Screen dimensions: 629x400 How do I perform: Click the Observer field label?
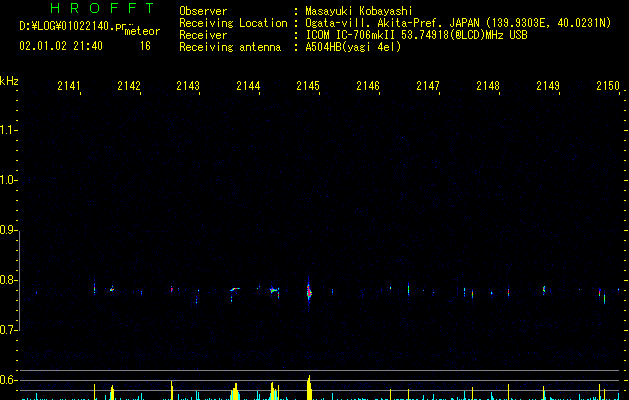pos(203,11)
